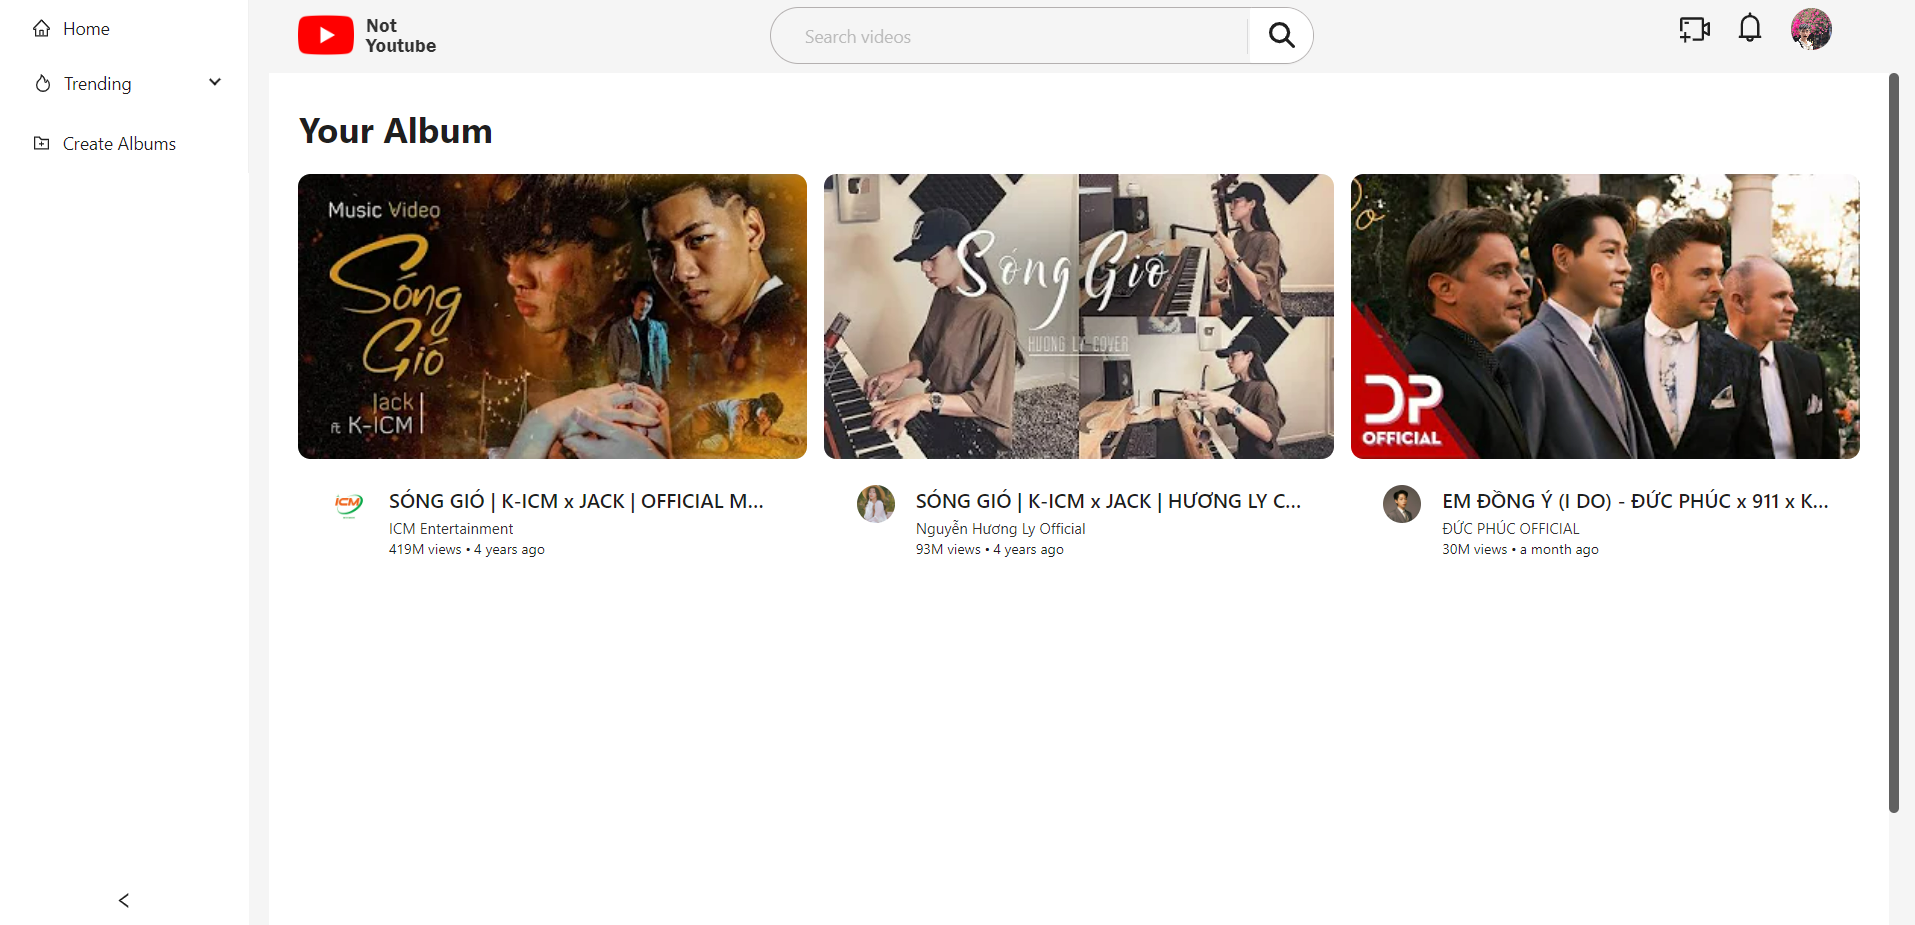Collapse the sidebar with the left chevron
This screenshot has width=1915, height=925.
click(x=124, y=900)
